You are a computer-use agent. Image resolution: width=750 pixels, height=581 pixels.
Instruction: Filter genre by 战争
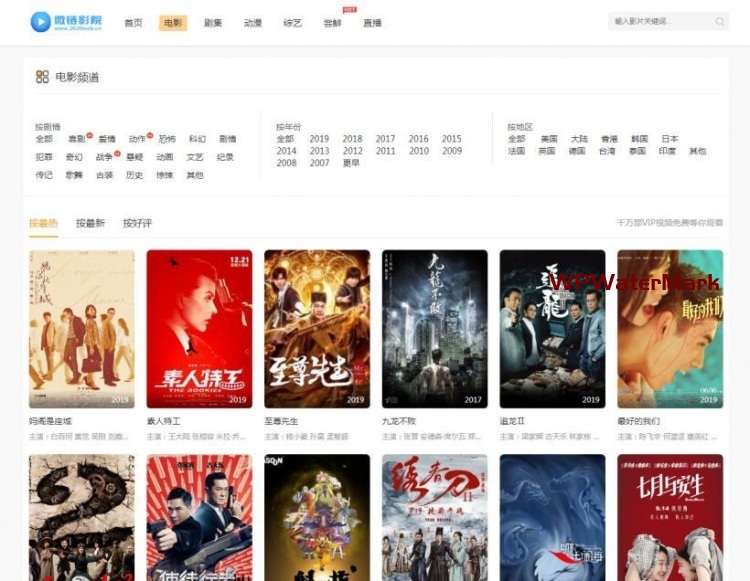(x=104, y=157)
